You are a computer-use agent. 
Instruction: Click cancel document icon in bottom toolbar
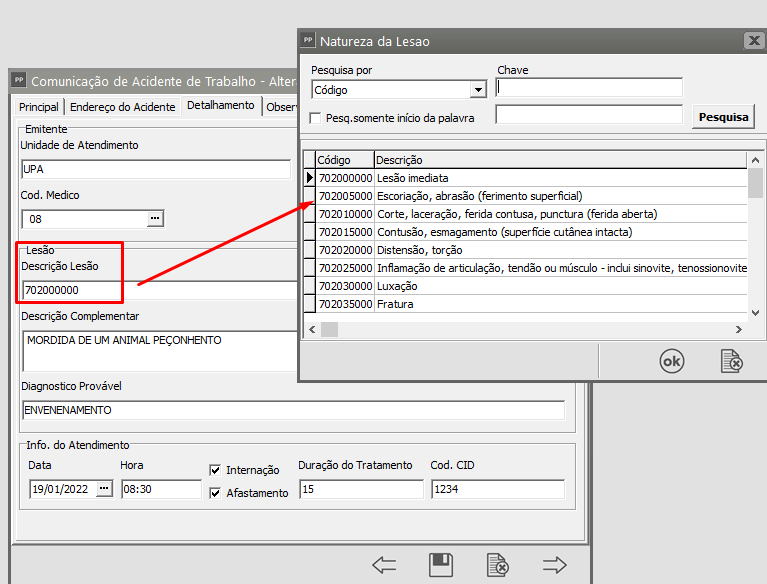[x=497, y=565]
